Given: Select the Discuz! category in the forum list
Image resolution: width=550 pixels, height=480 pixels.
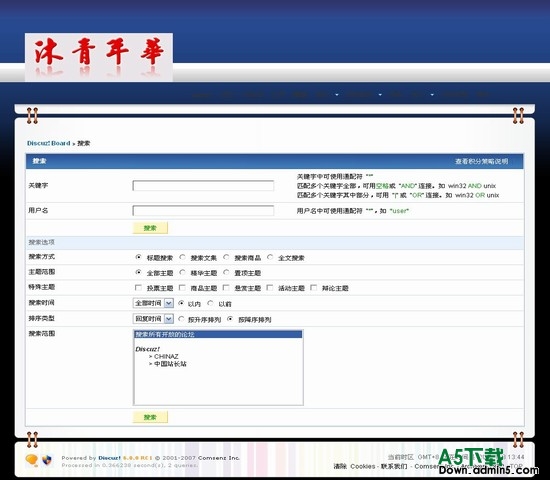Looking at the screenshot, I should point(148,349).
